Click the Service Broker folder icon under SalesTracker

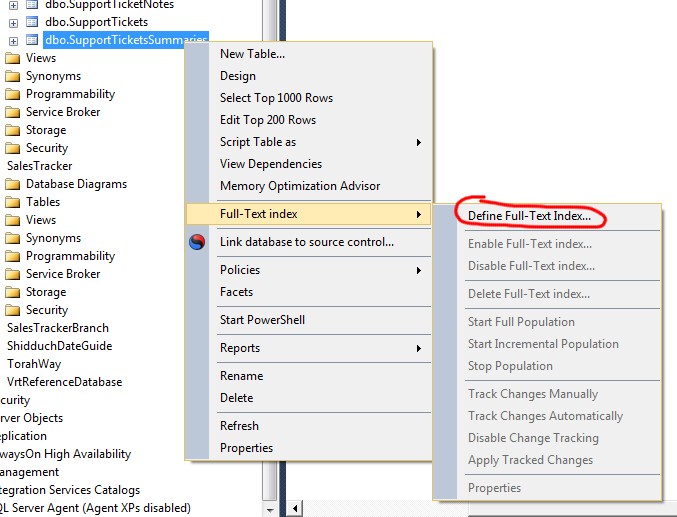click(13, 274)
